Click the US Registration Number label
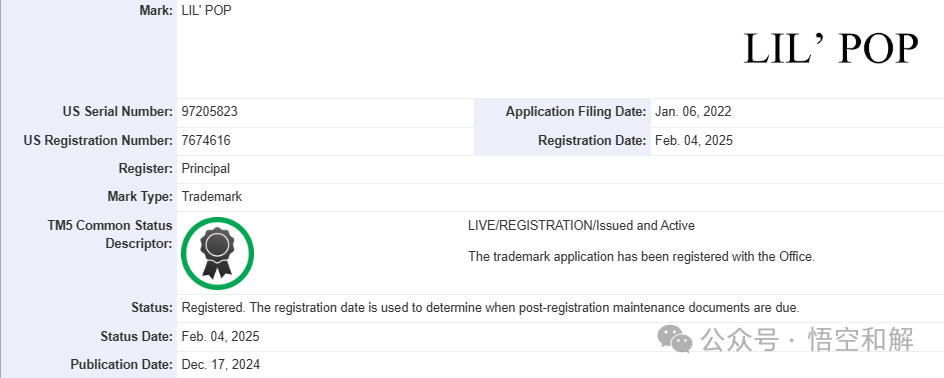 (98, 140)
